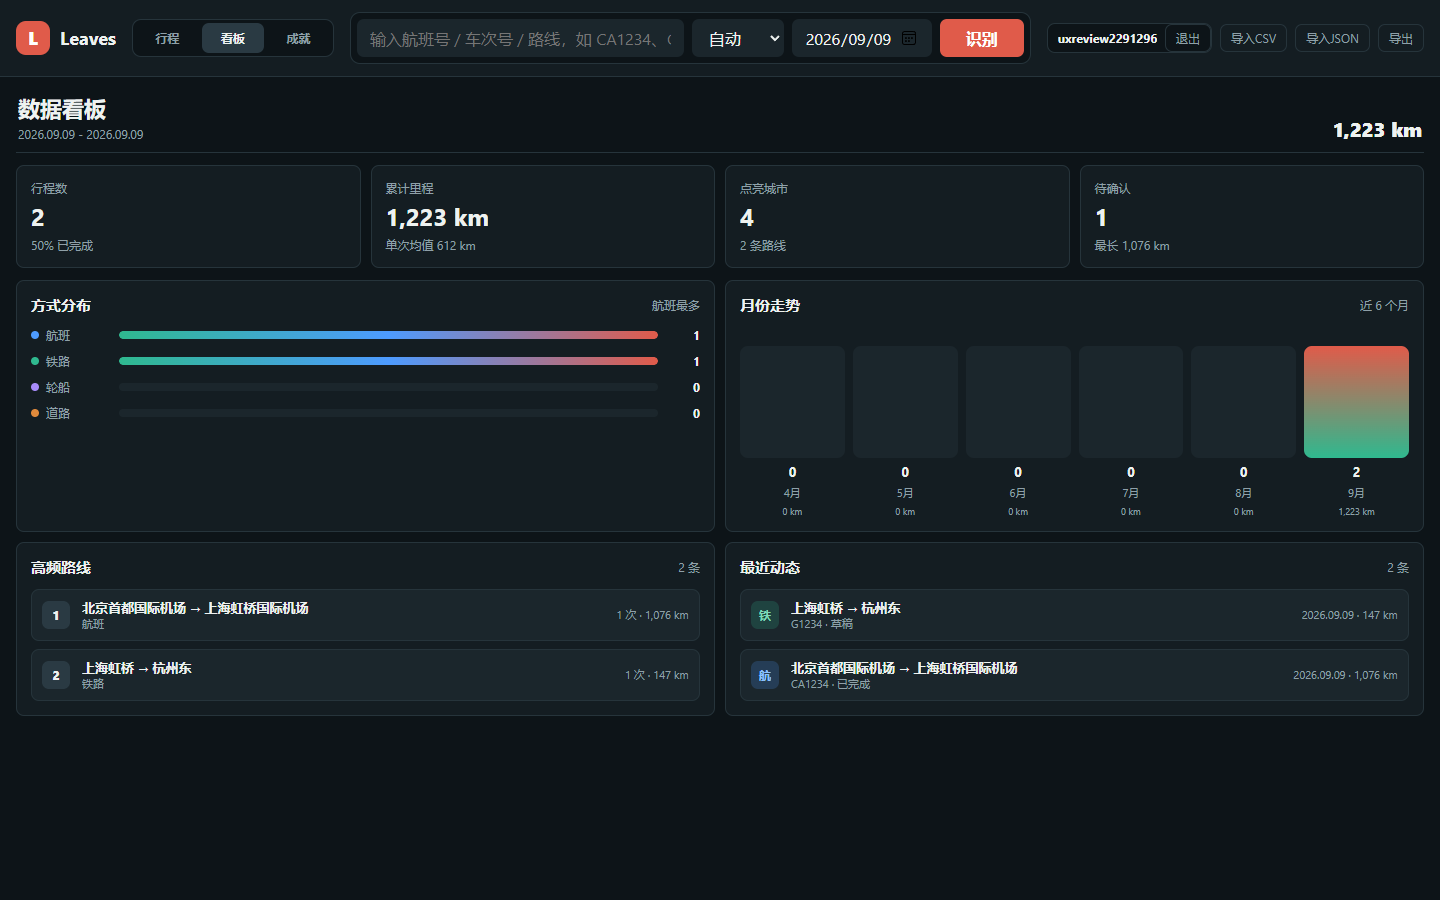
Task: Switch to the 行程 tab
Action: tap(167, 38)
